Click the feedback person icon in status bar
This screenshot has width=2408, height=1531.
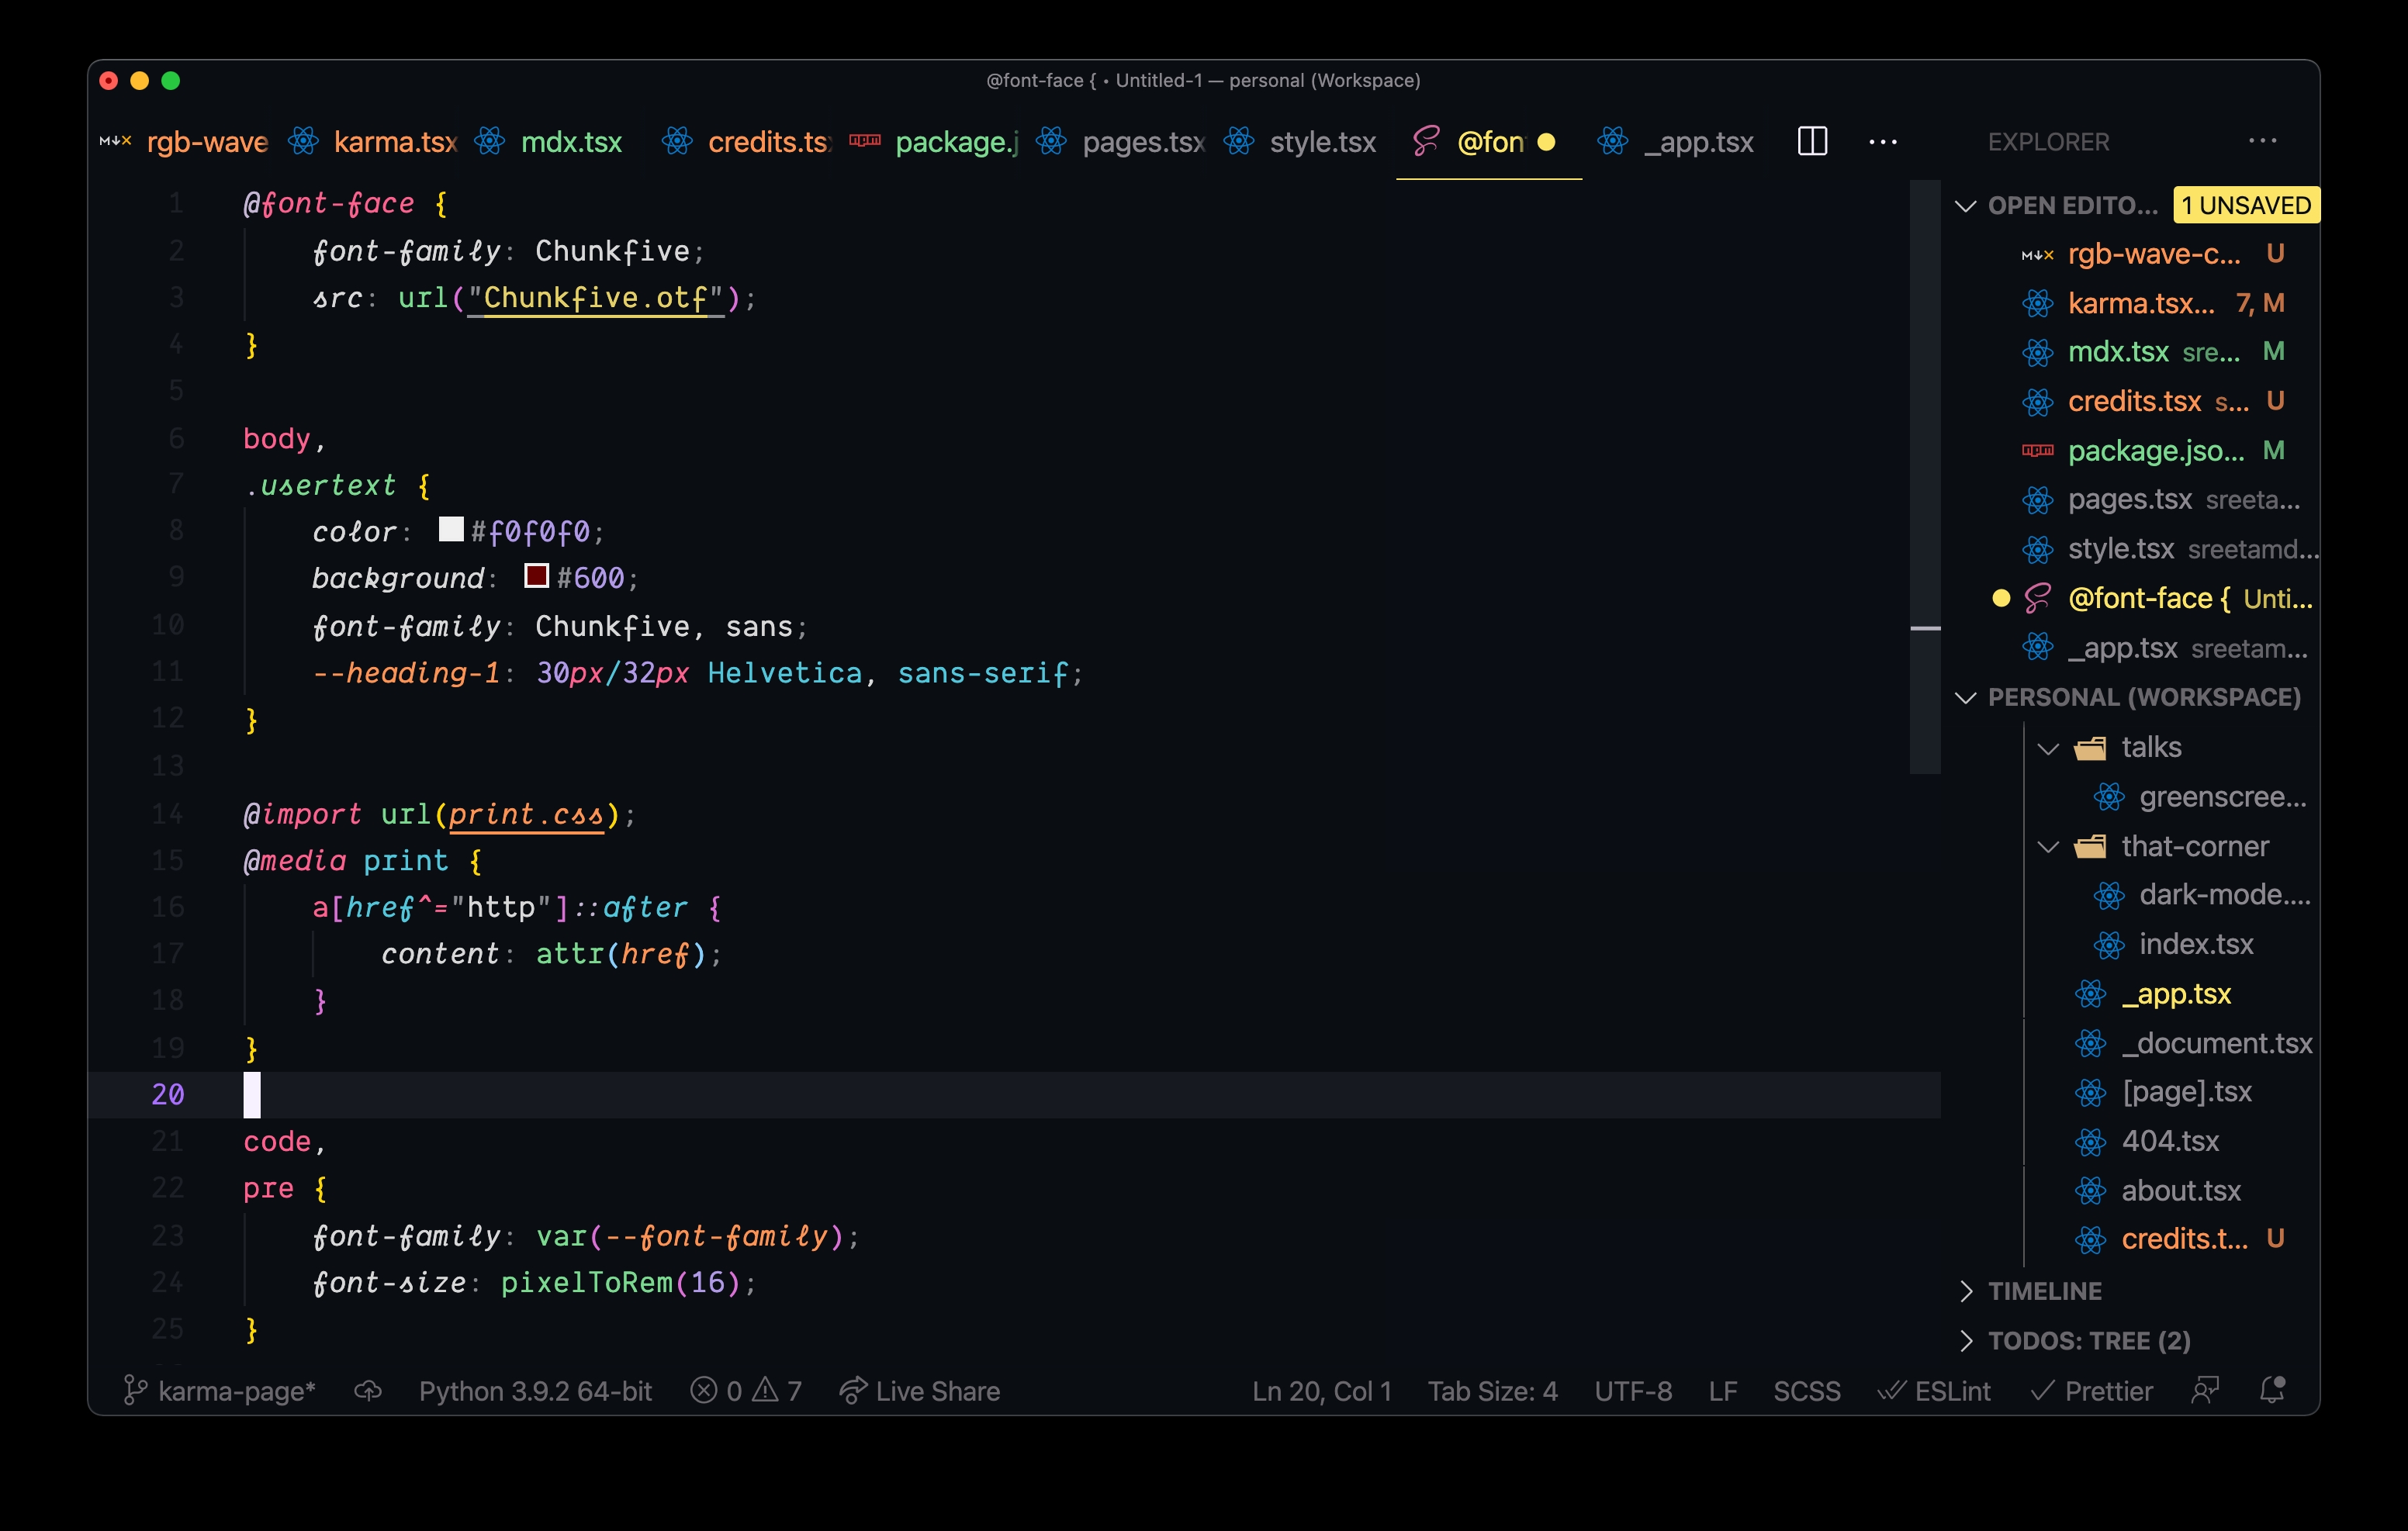[x=2205, y=1390]
